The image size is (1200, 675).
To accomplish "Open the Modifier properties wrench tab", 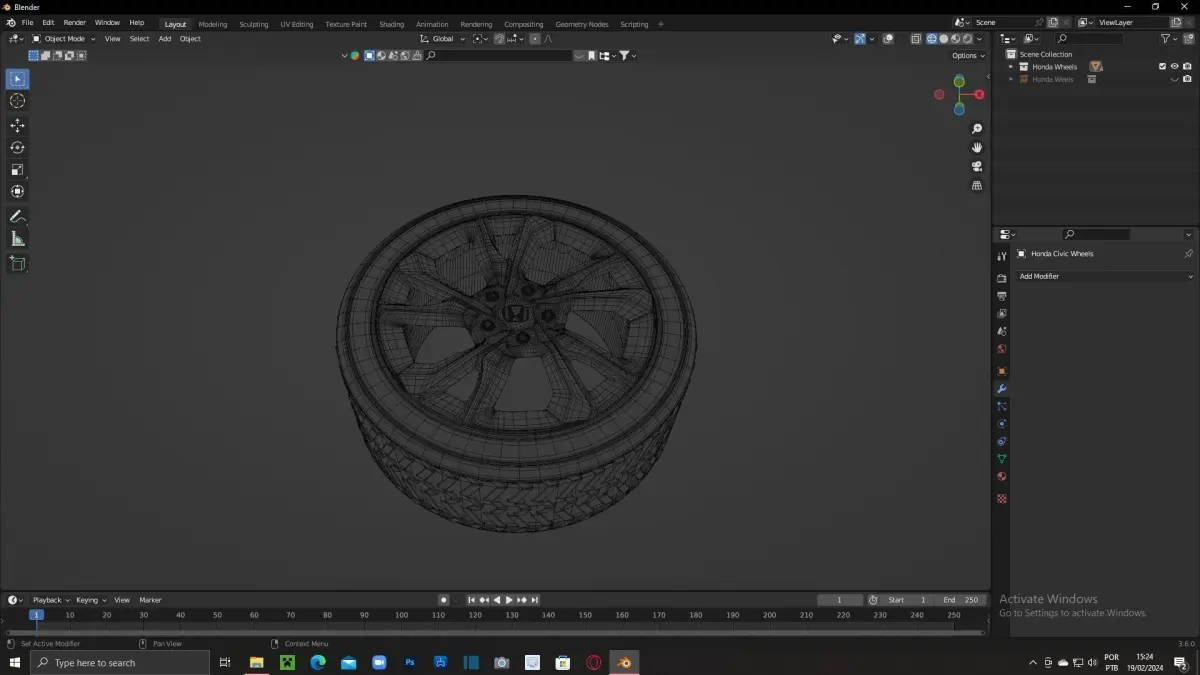I will 1001,389.
